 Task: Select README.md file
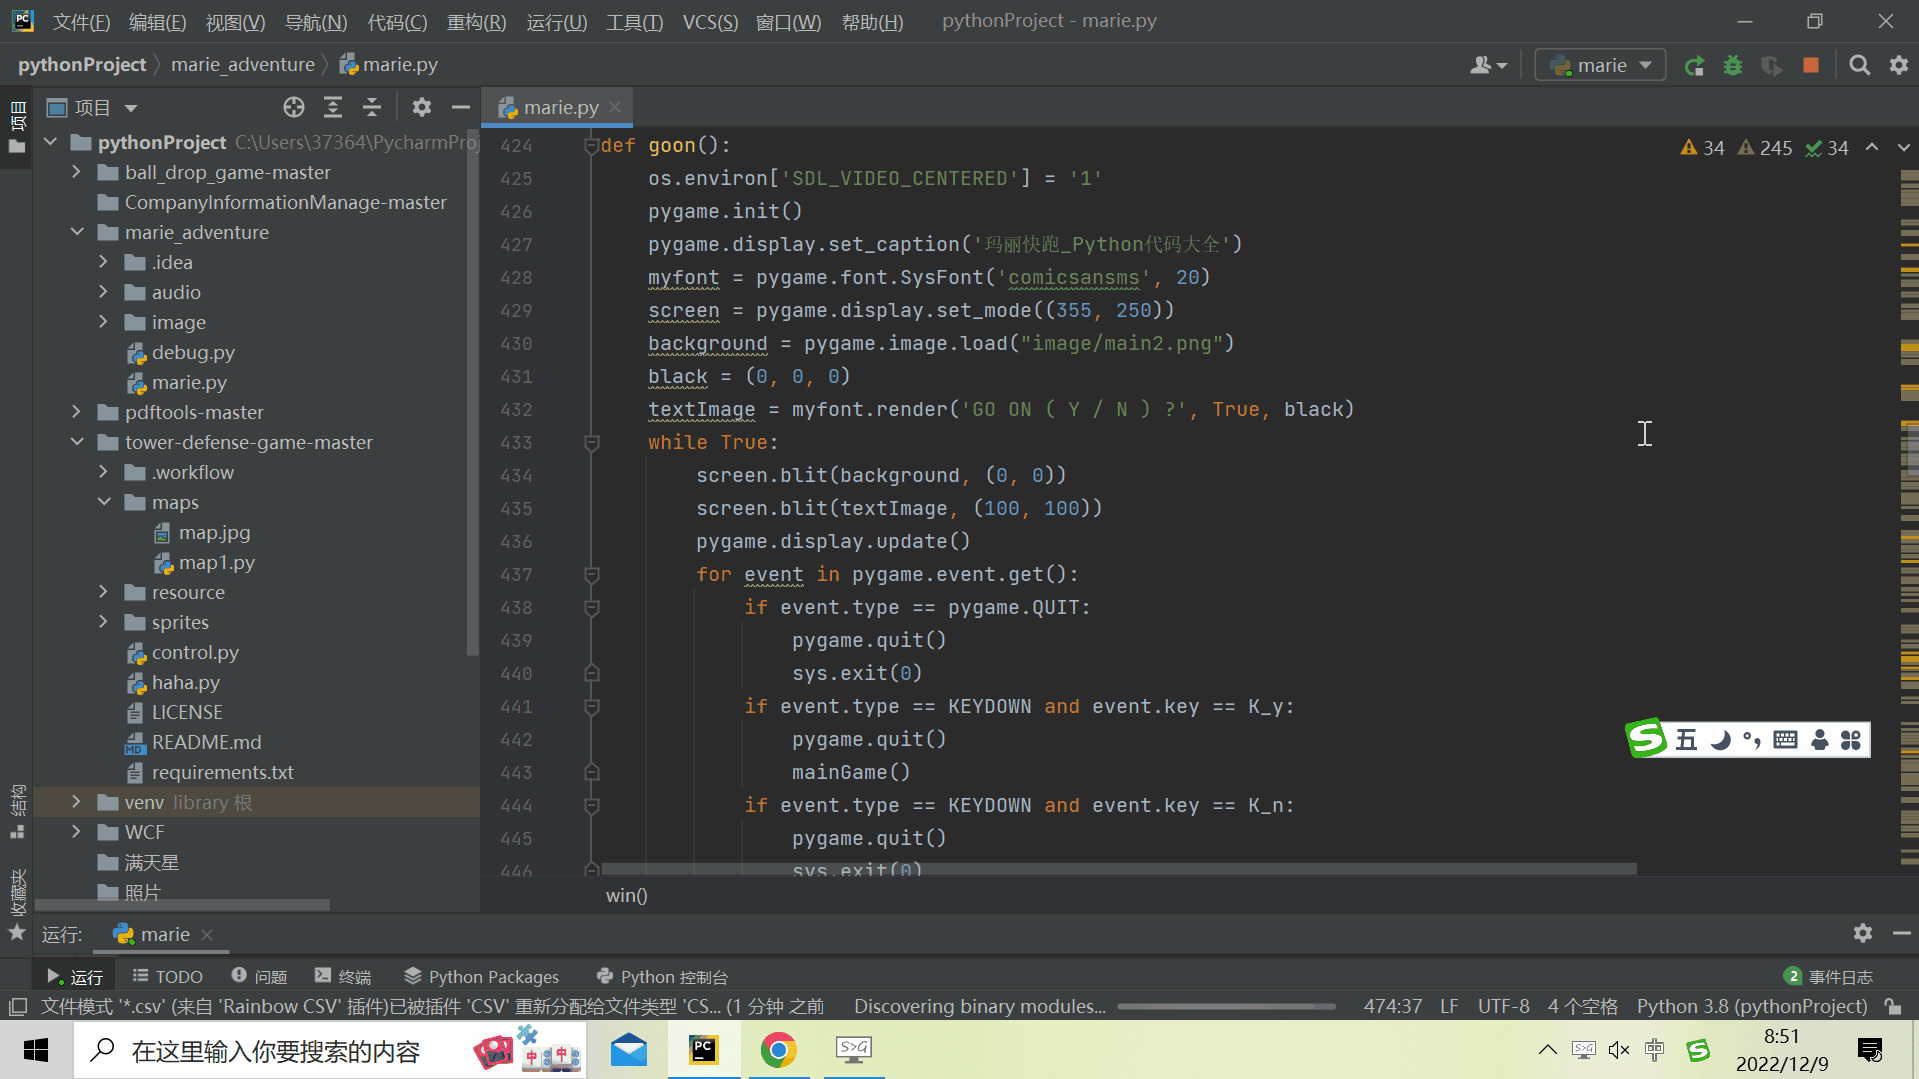coord(206,742)
